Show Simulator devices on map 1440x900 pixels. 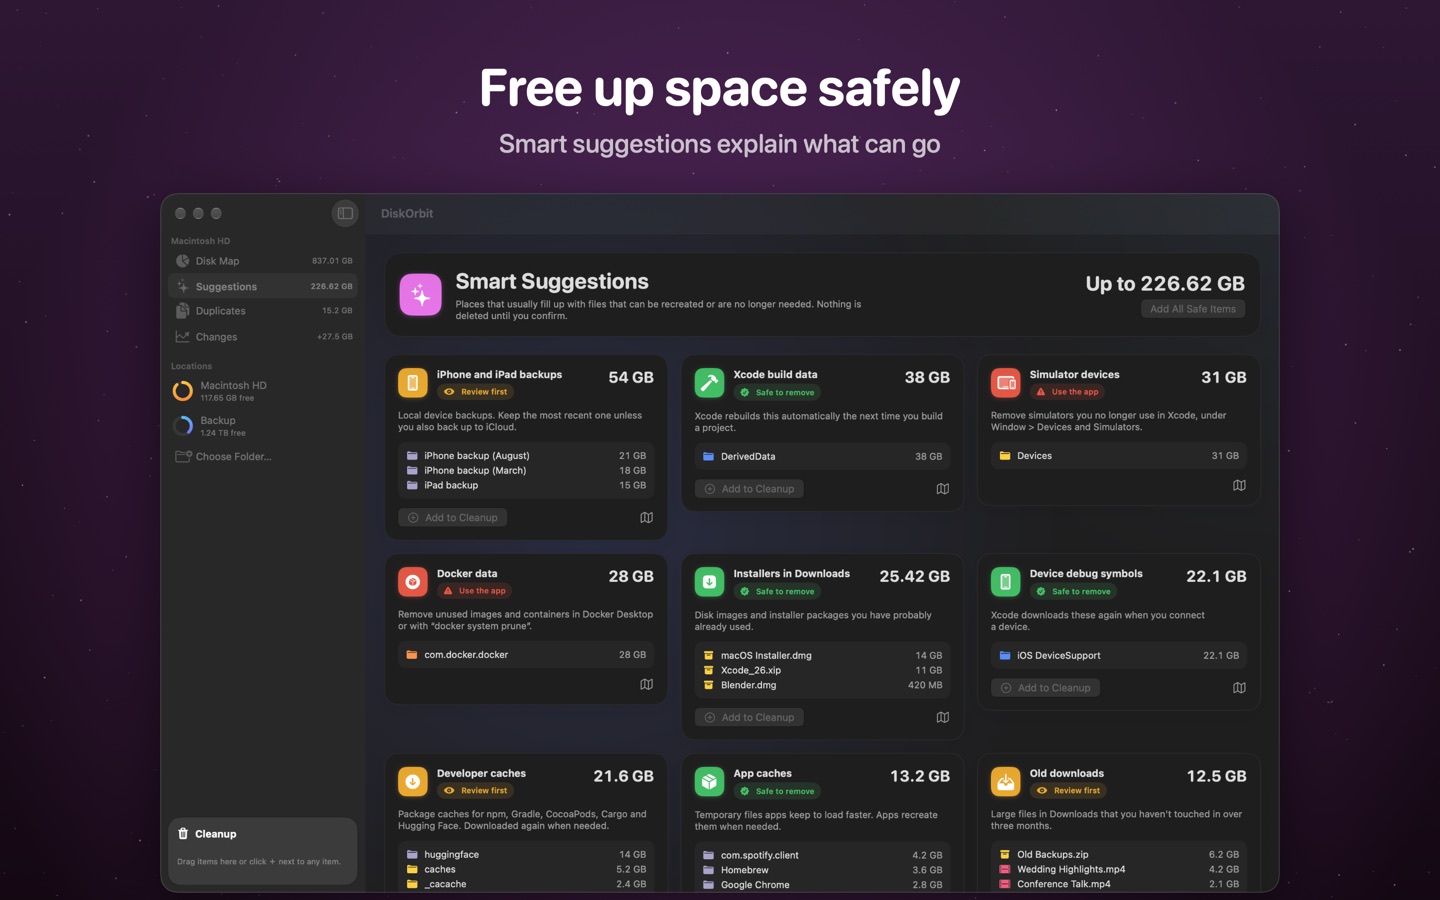[x=1239, y=485]
